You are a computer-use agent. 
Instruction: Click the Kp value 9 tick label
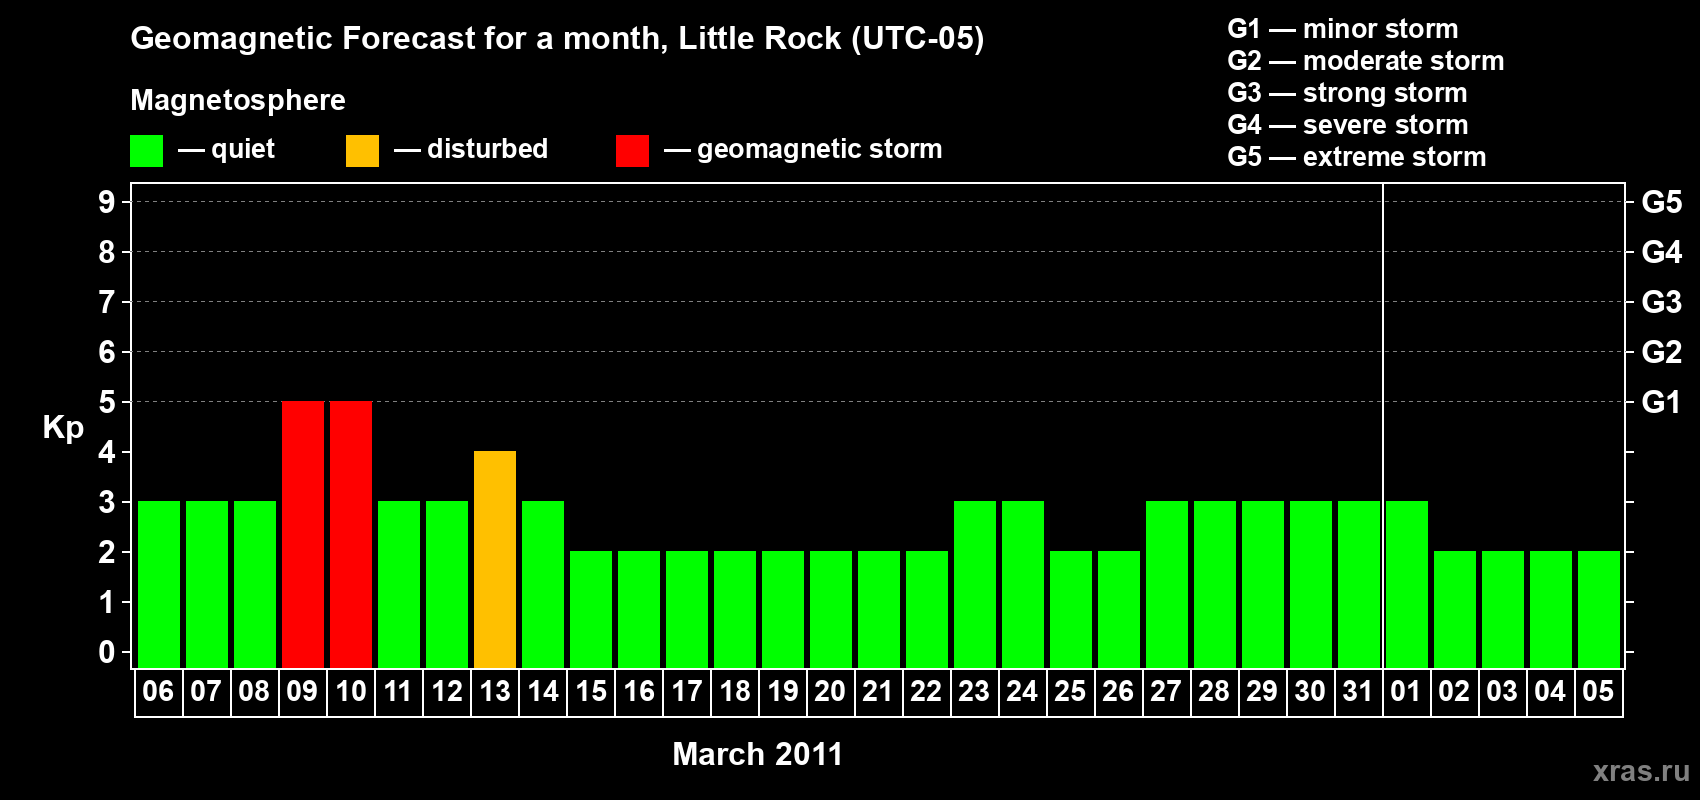tap(106, 202)
